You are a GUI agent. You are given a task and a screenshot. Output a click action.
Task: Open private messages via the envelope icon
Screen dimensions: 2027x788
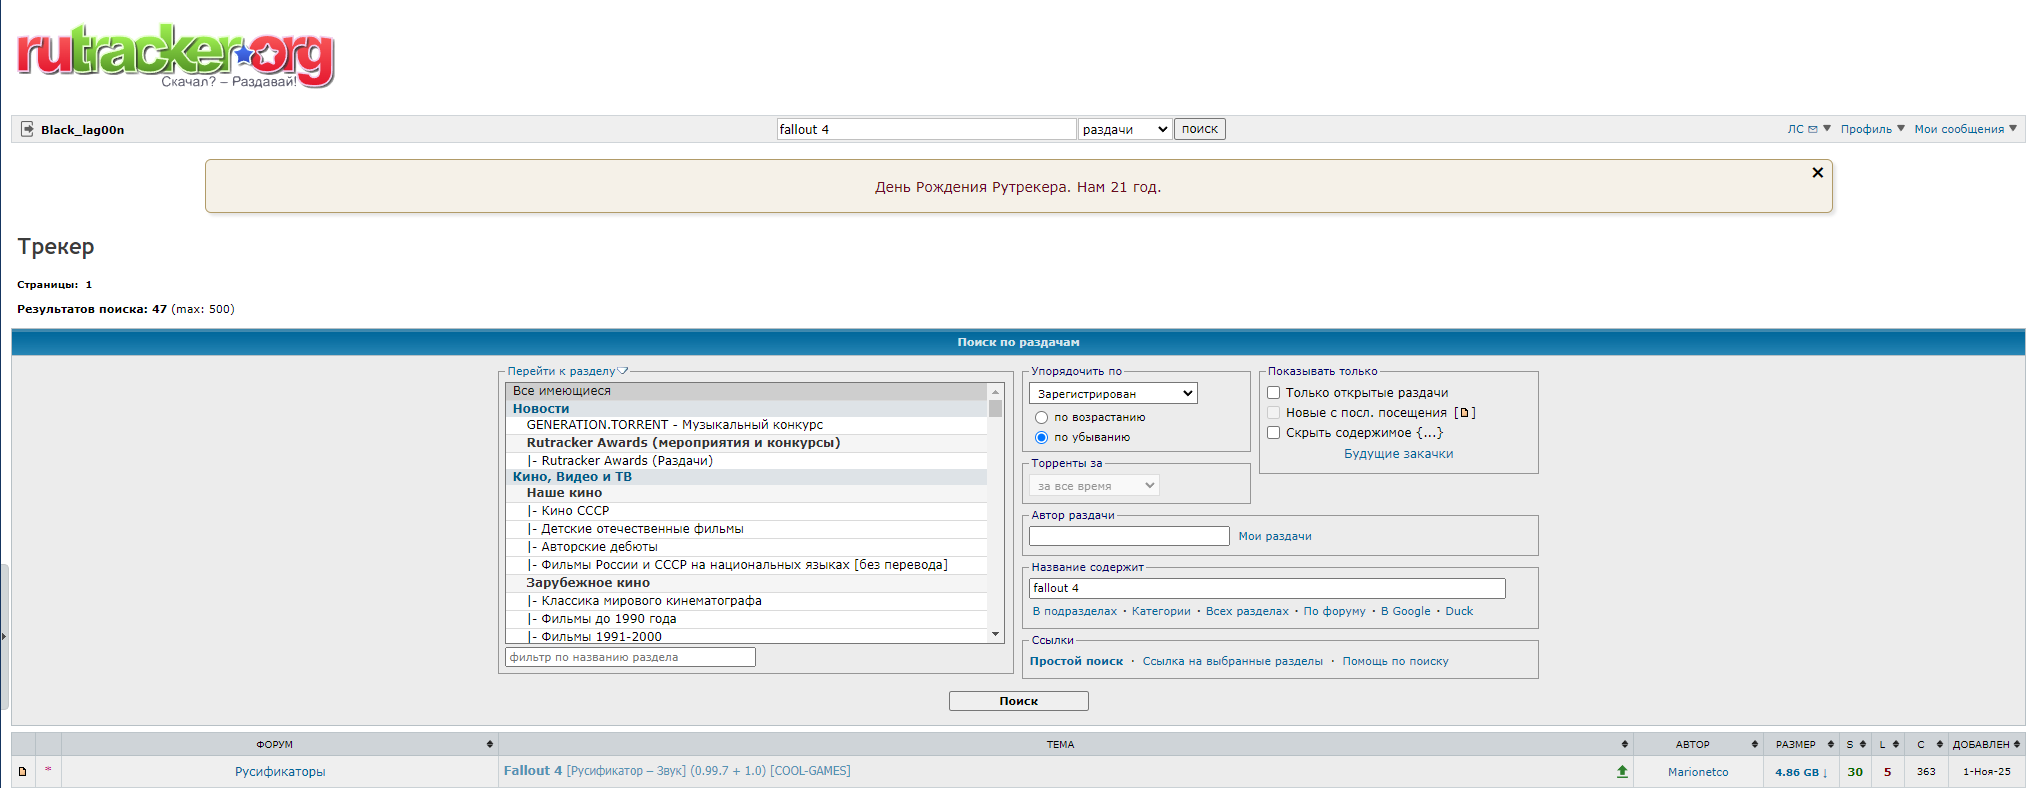(1813, 129)
